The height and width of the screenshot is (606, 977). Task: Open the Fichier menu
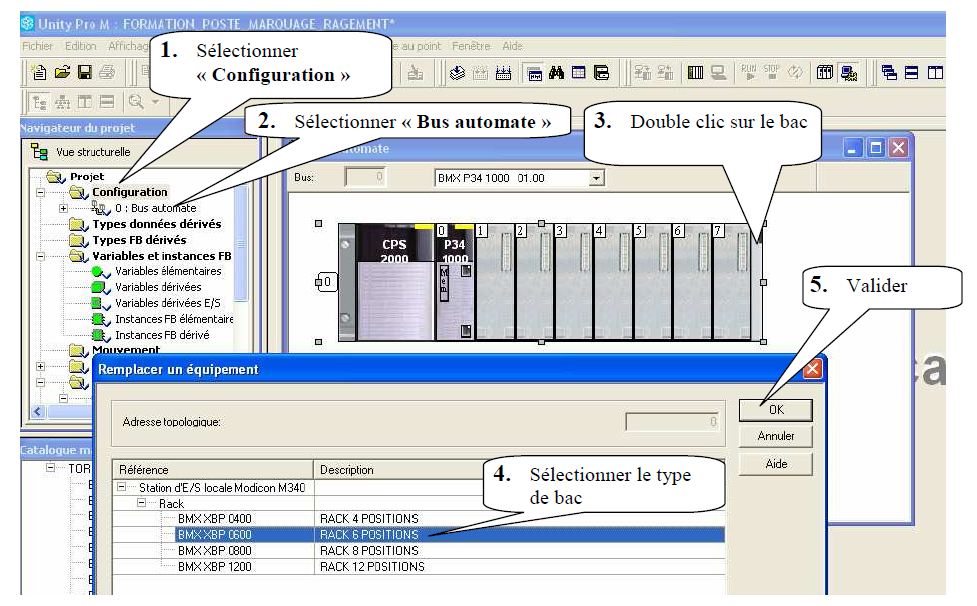[x=37, y=46]
